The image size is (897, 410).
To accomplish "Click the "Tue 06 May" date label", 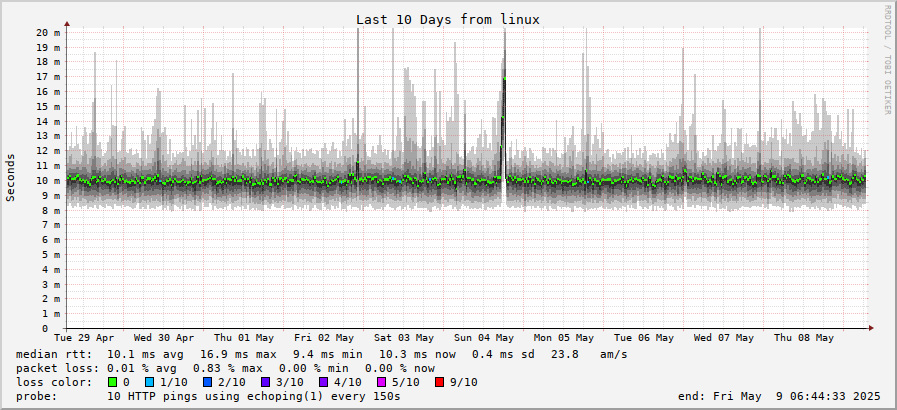I will (644, 338).
